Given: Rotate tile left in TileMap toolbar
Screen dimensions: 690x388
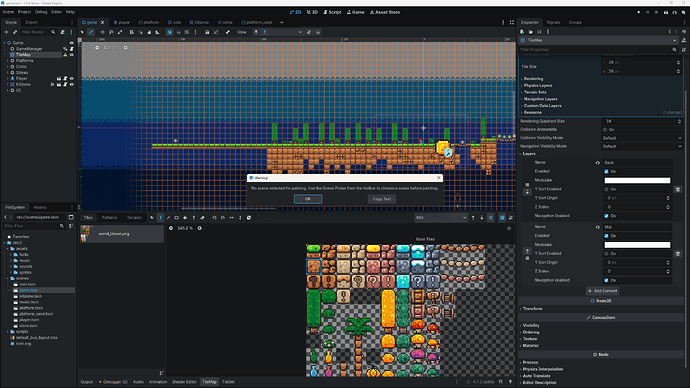Looking at the screenshot, I should point(214,217).
